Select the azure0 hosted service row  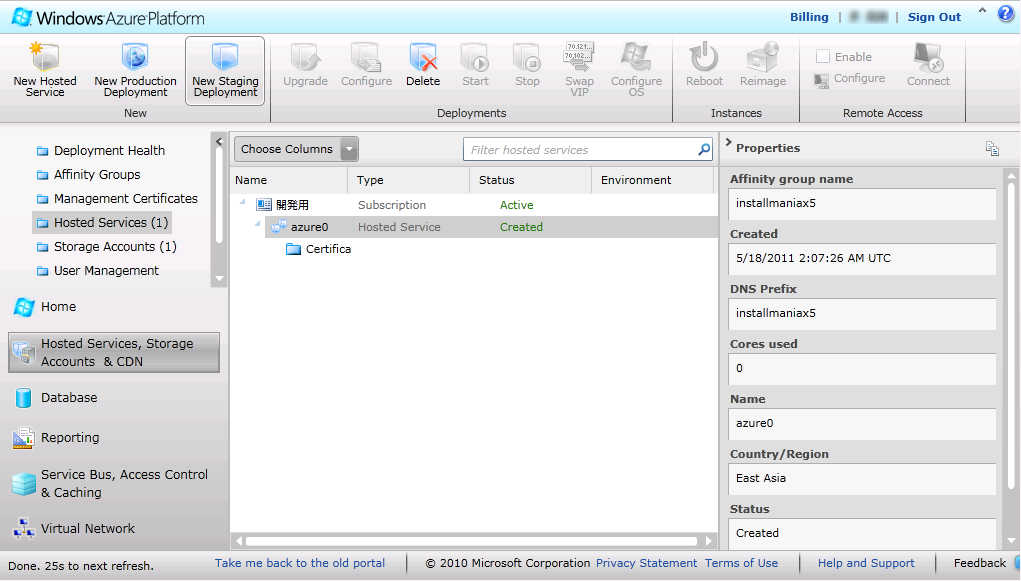click(x=492, y=227)
